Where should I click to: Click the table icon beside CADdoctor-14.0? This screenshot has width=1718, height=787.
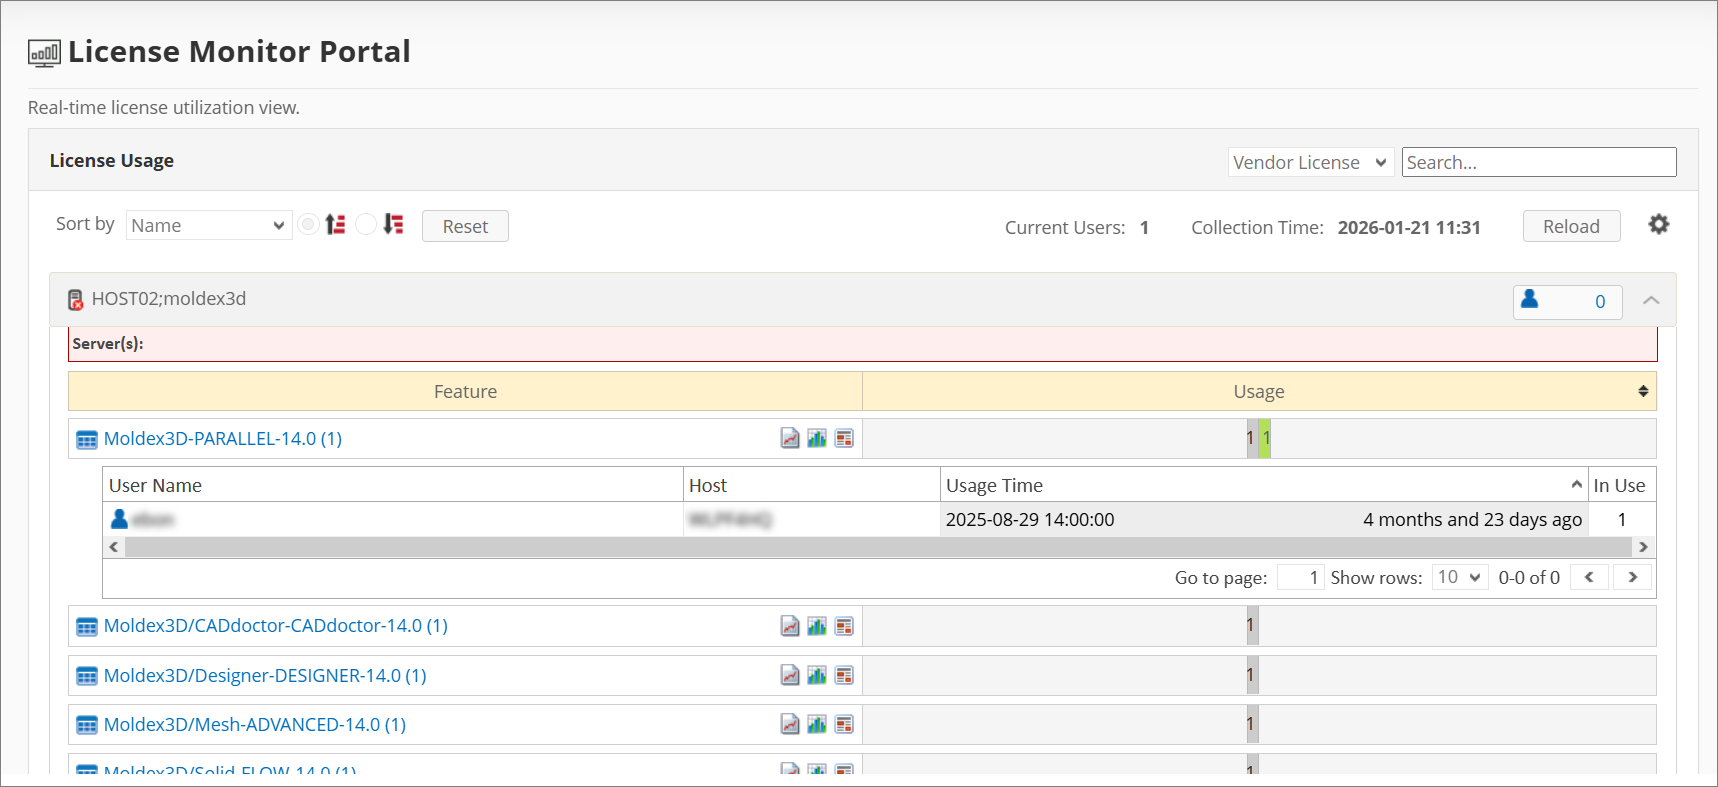click(x=87, y=627)
